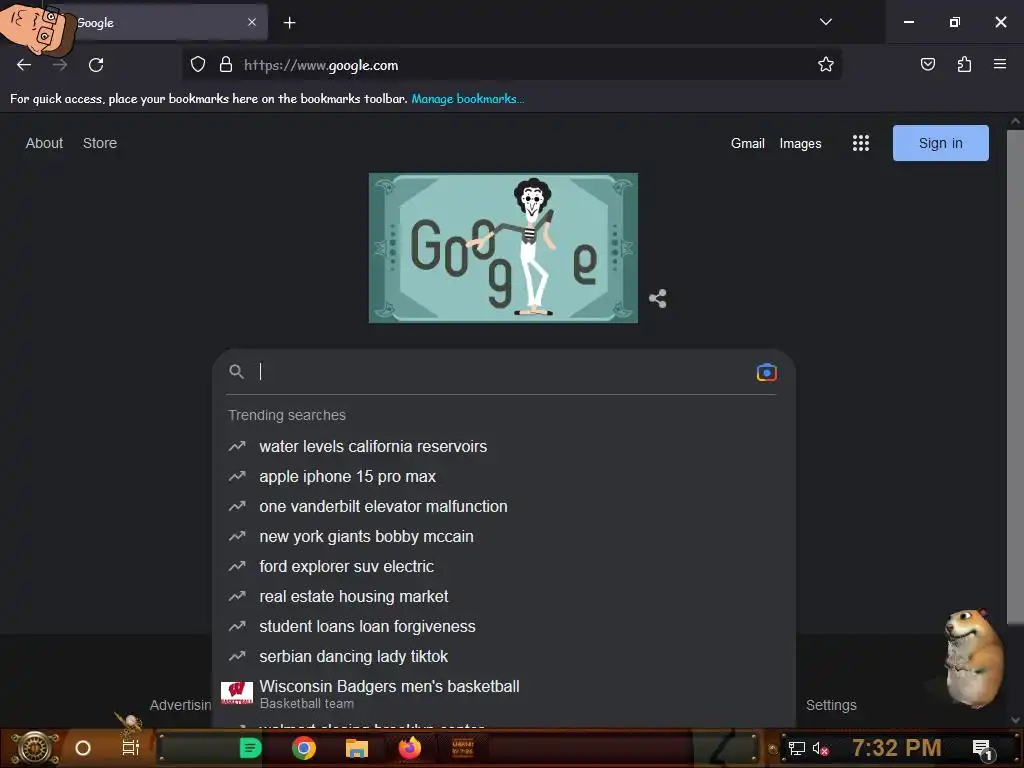Screen dimensions: 1024x768
Task: Open the network icon in system tray
Action: 797,748
